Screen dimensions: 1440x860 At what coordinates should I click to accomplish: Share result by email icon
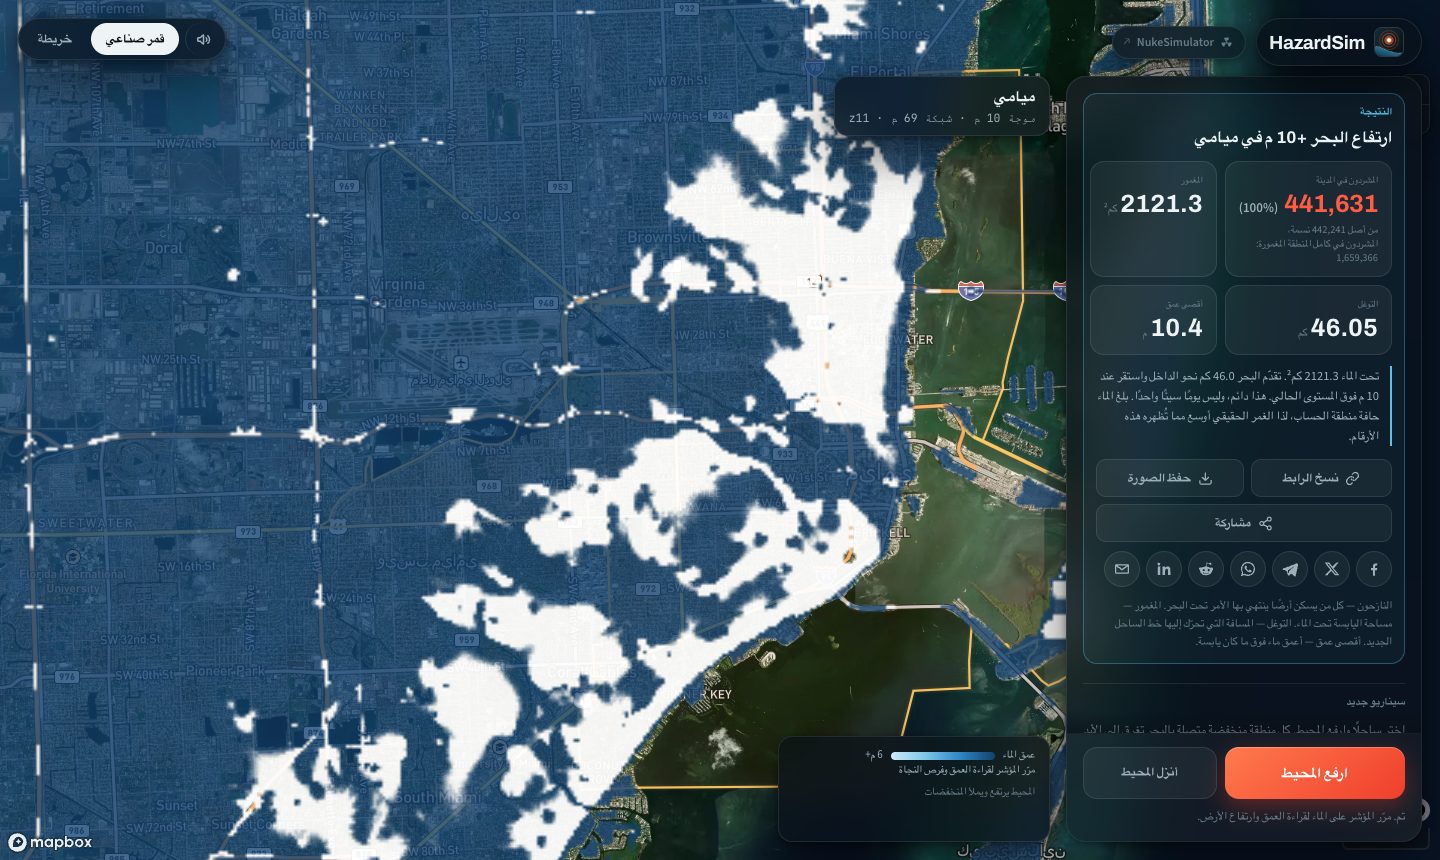pyautogui.click(x=1122, y=569)
